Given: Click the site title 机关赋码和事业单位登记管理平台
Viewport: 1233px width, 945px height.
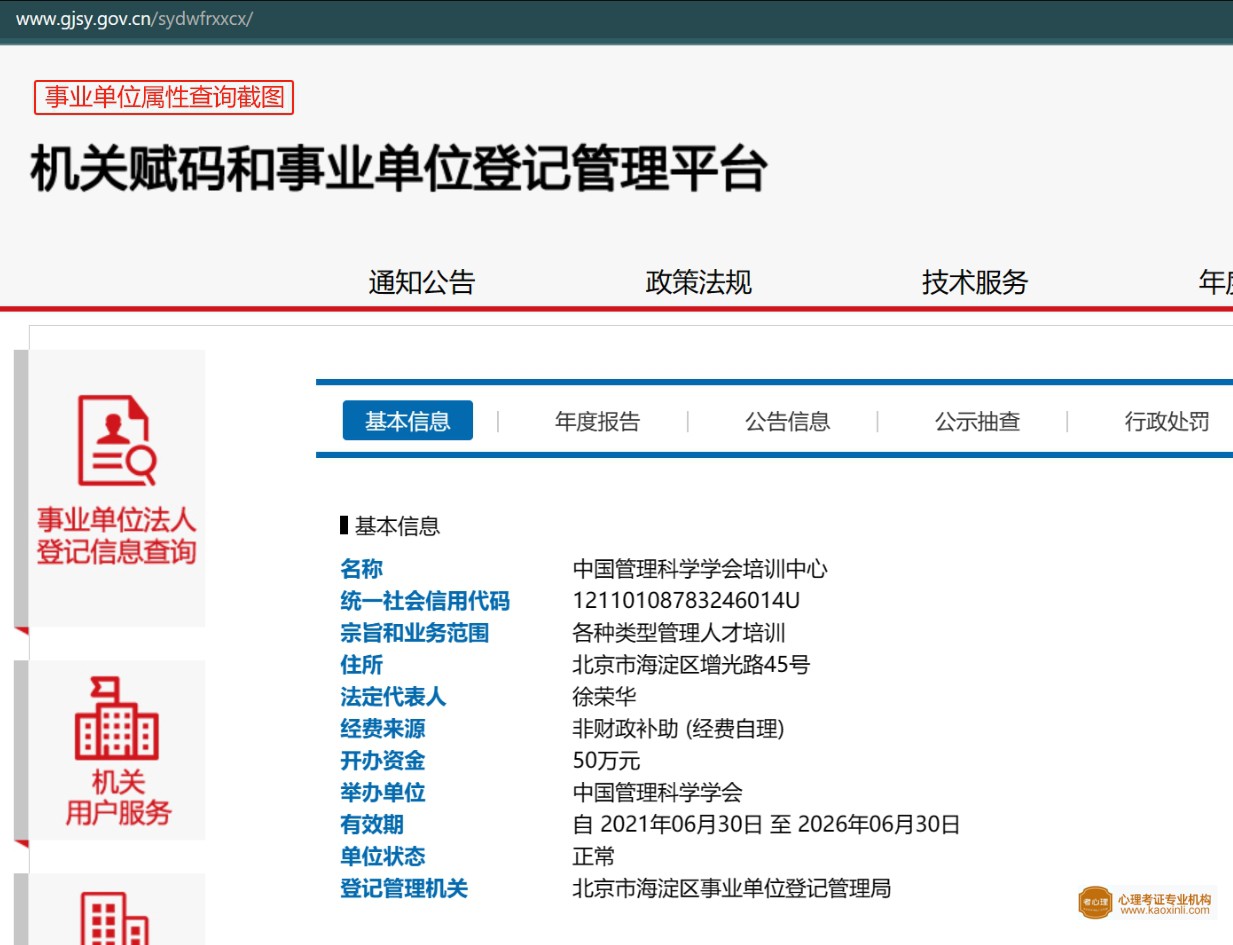Looking at the screenshot, I should point(398,169).
